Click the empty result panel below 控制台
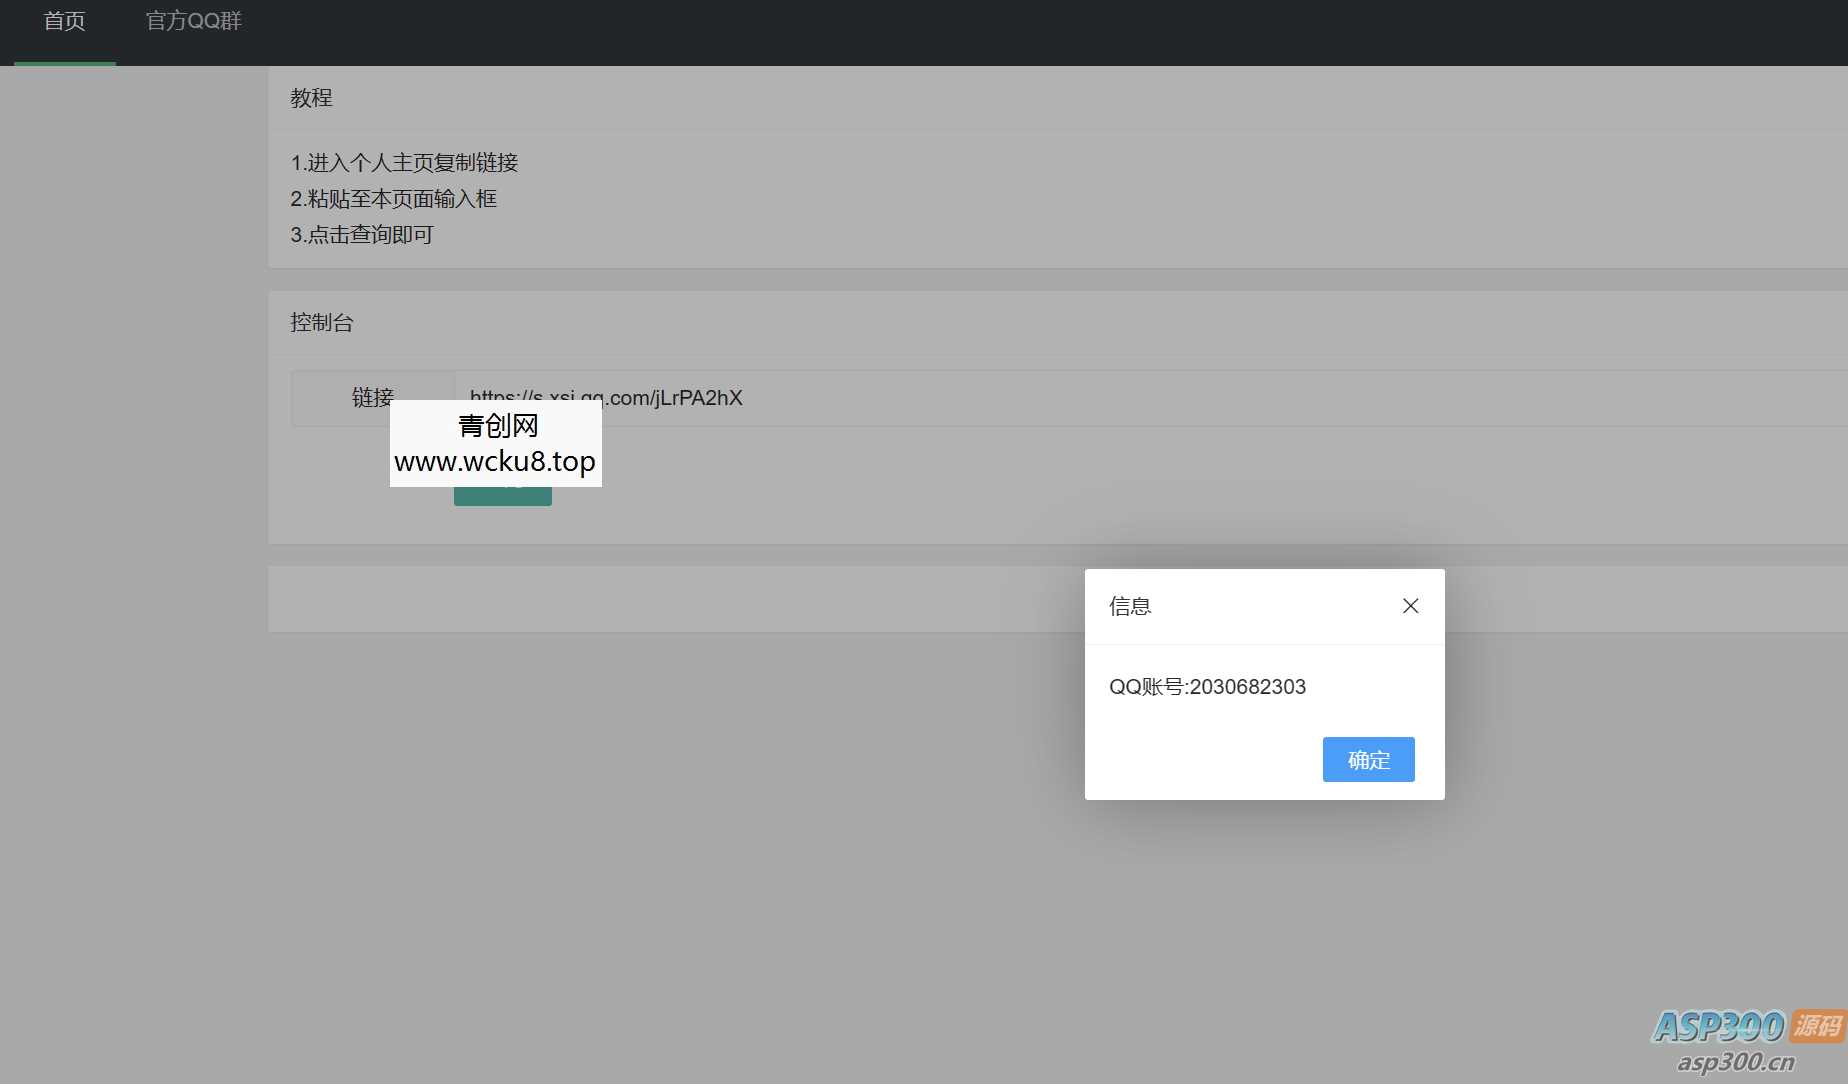 point(670,599)
